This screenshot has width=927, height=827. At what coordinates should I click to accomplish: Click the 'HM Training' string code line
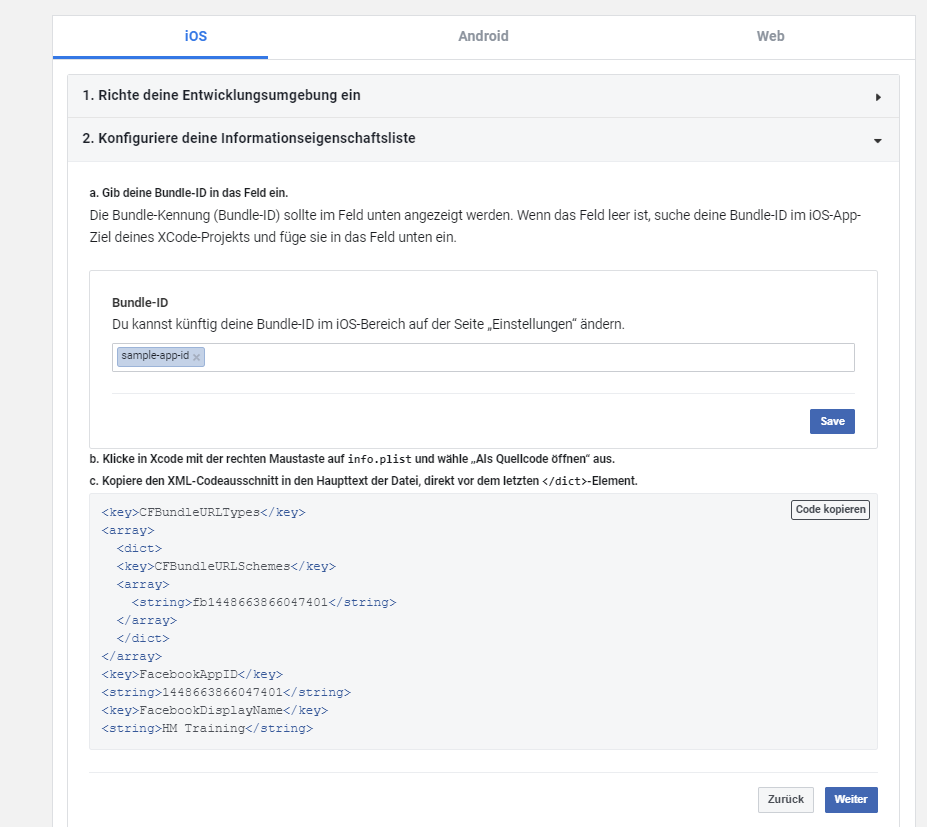(207, 728)
